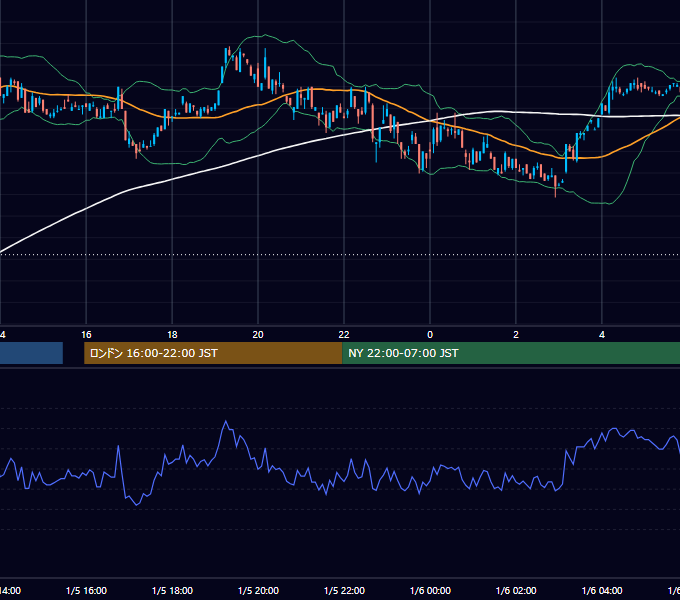
Task: Click the London 16:00-22:00 JST session bar
Action: [x=213, y=353]
